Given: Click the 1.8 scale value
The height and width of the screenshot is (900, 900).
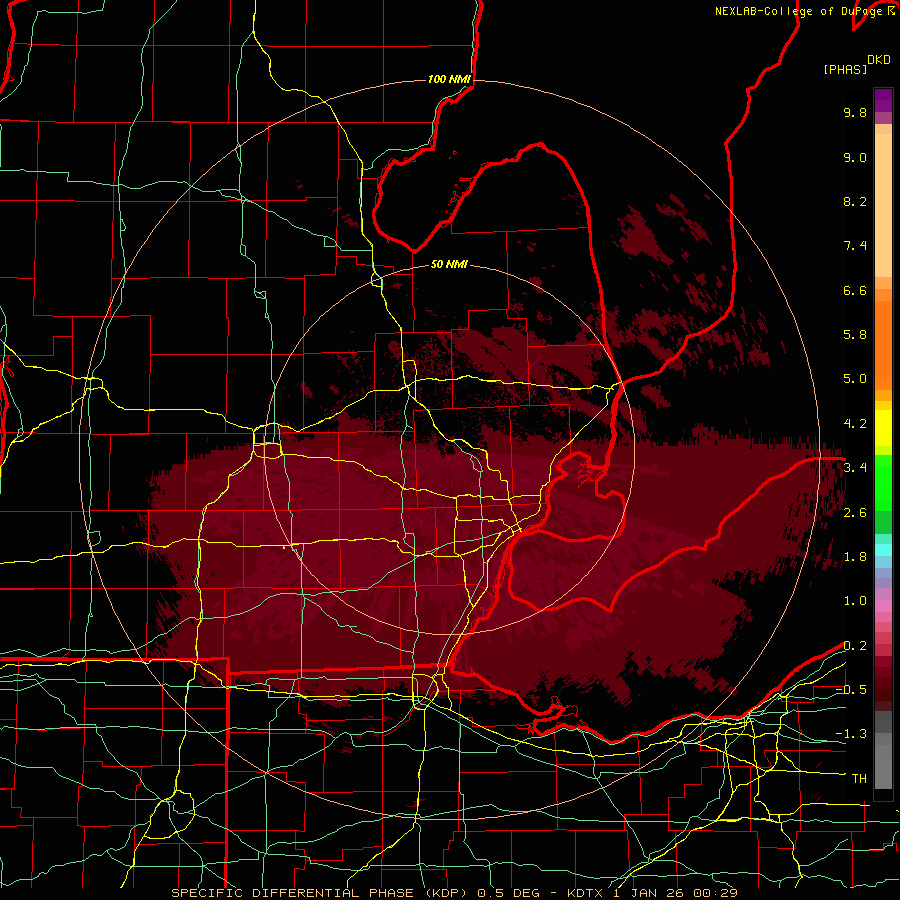Looking at the screenshot, I should point(855,557).
